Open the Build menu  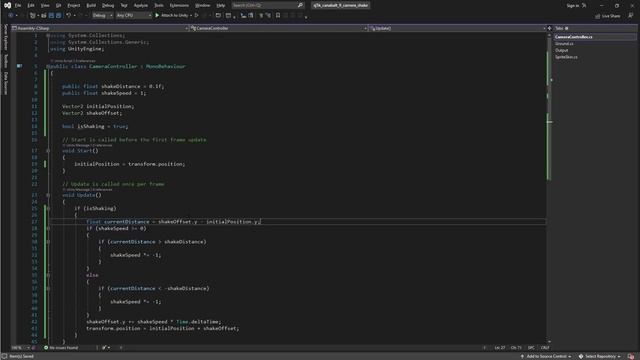(x=91, y=6)
